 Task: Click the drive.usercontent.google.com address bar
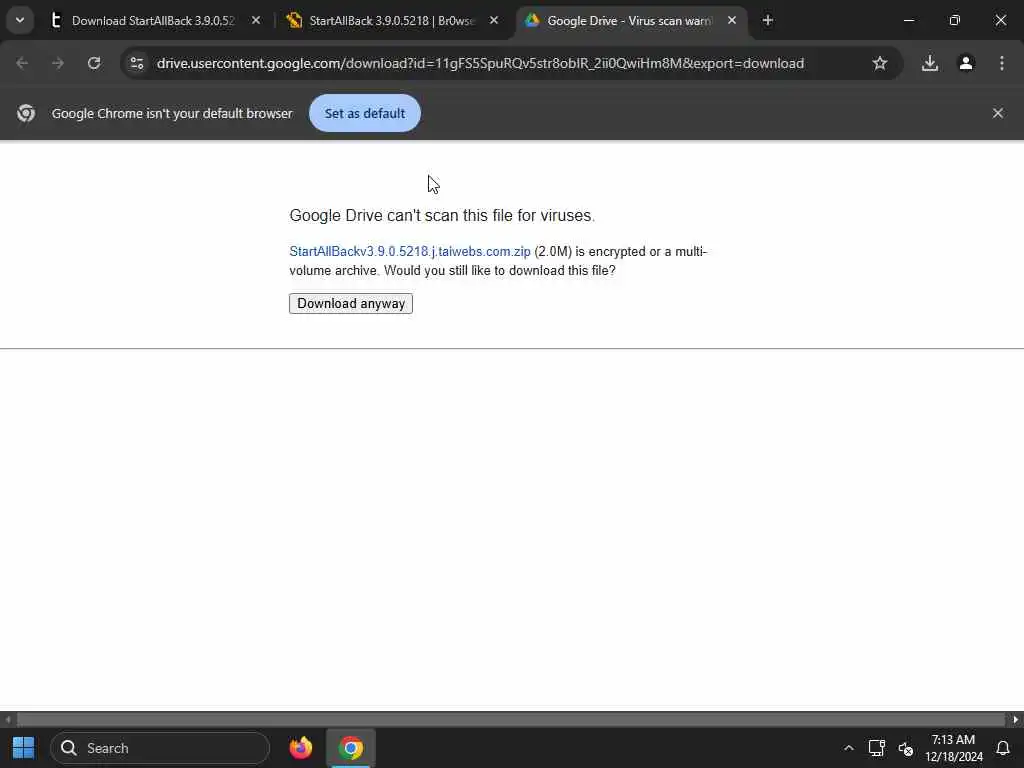(x=480, y=63)
